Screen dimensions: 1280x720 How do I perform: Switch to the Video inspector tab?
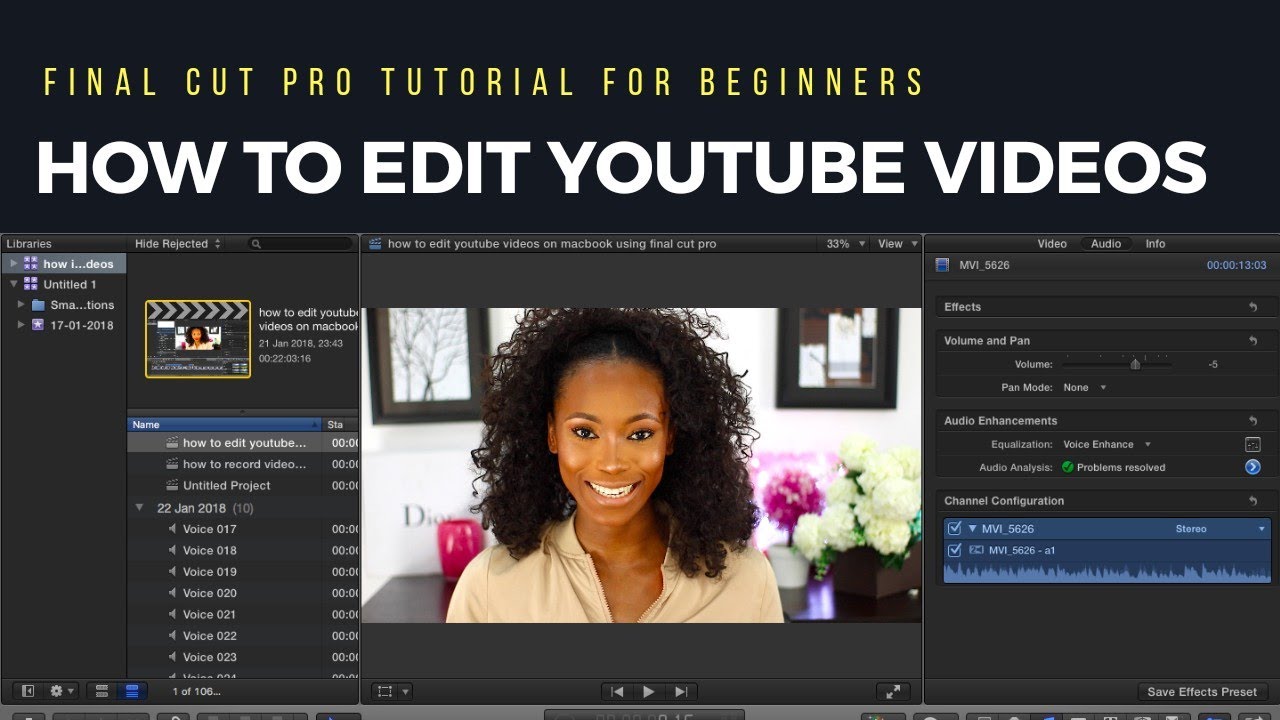pos(1052,244)
